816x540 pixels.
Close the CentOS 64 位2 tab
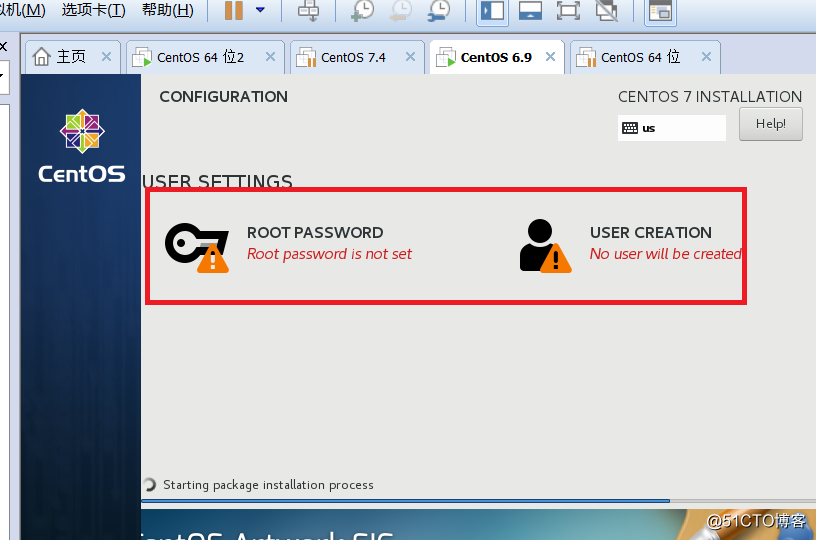tap(271, 57)
